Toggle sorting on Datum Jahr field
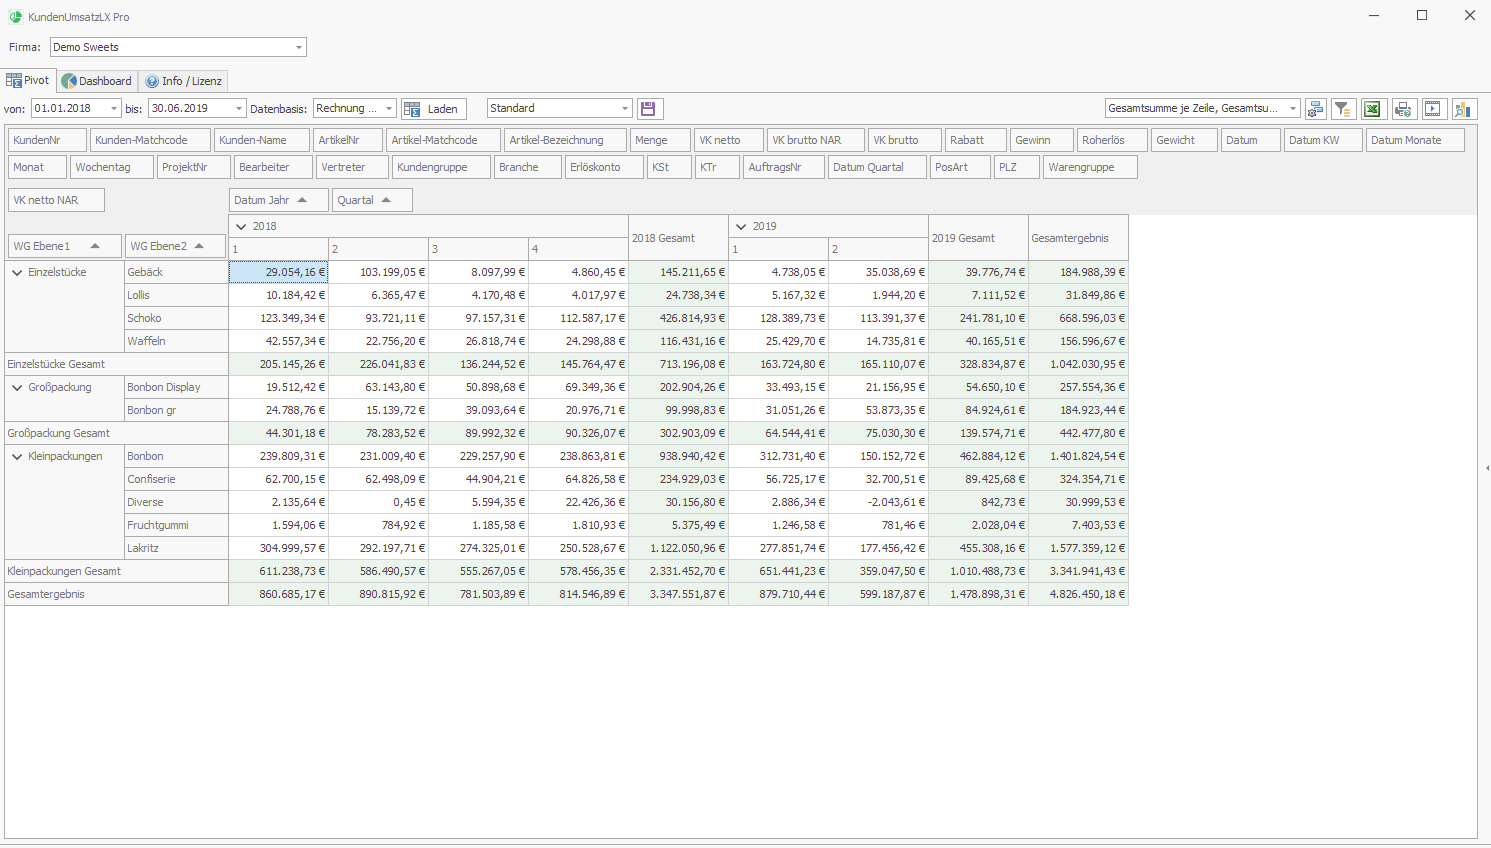The image size is (1491, 848). pos(278,200)
